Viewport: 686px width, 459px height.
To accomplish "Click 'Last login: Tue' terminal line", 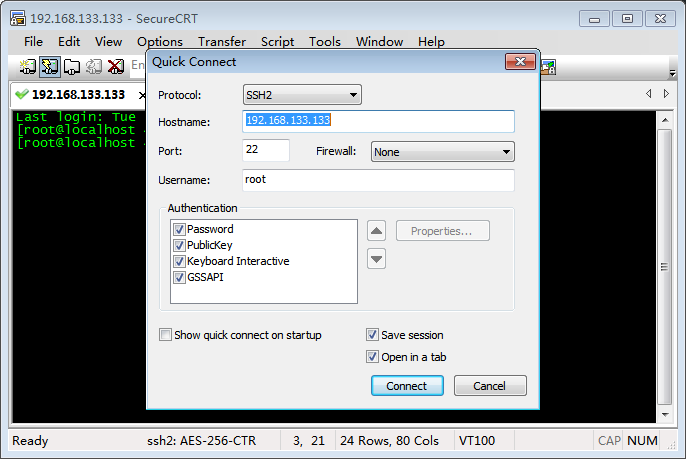I will [x=76, y=117].
